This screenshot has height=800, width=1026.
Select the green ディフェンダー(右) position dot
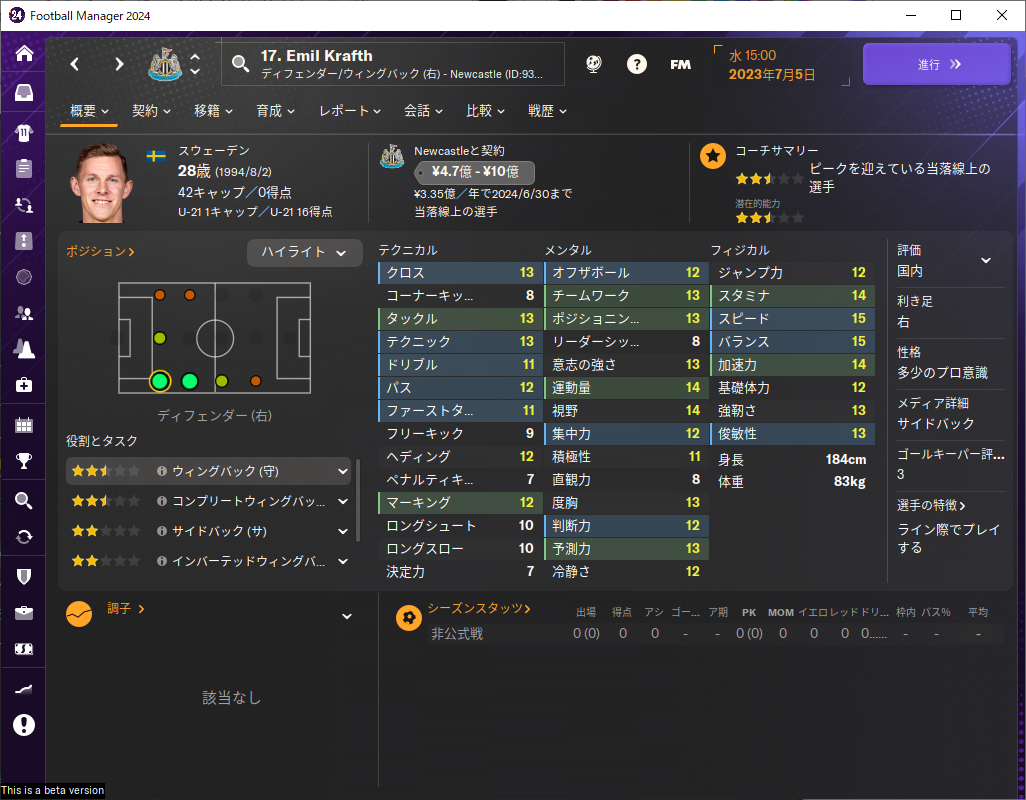click(160, 381)
